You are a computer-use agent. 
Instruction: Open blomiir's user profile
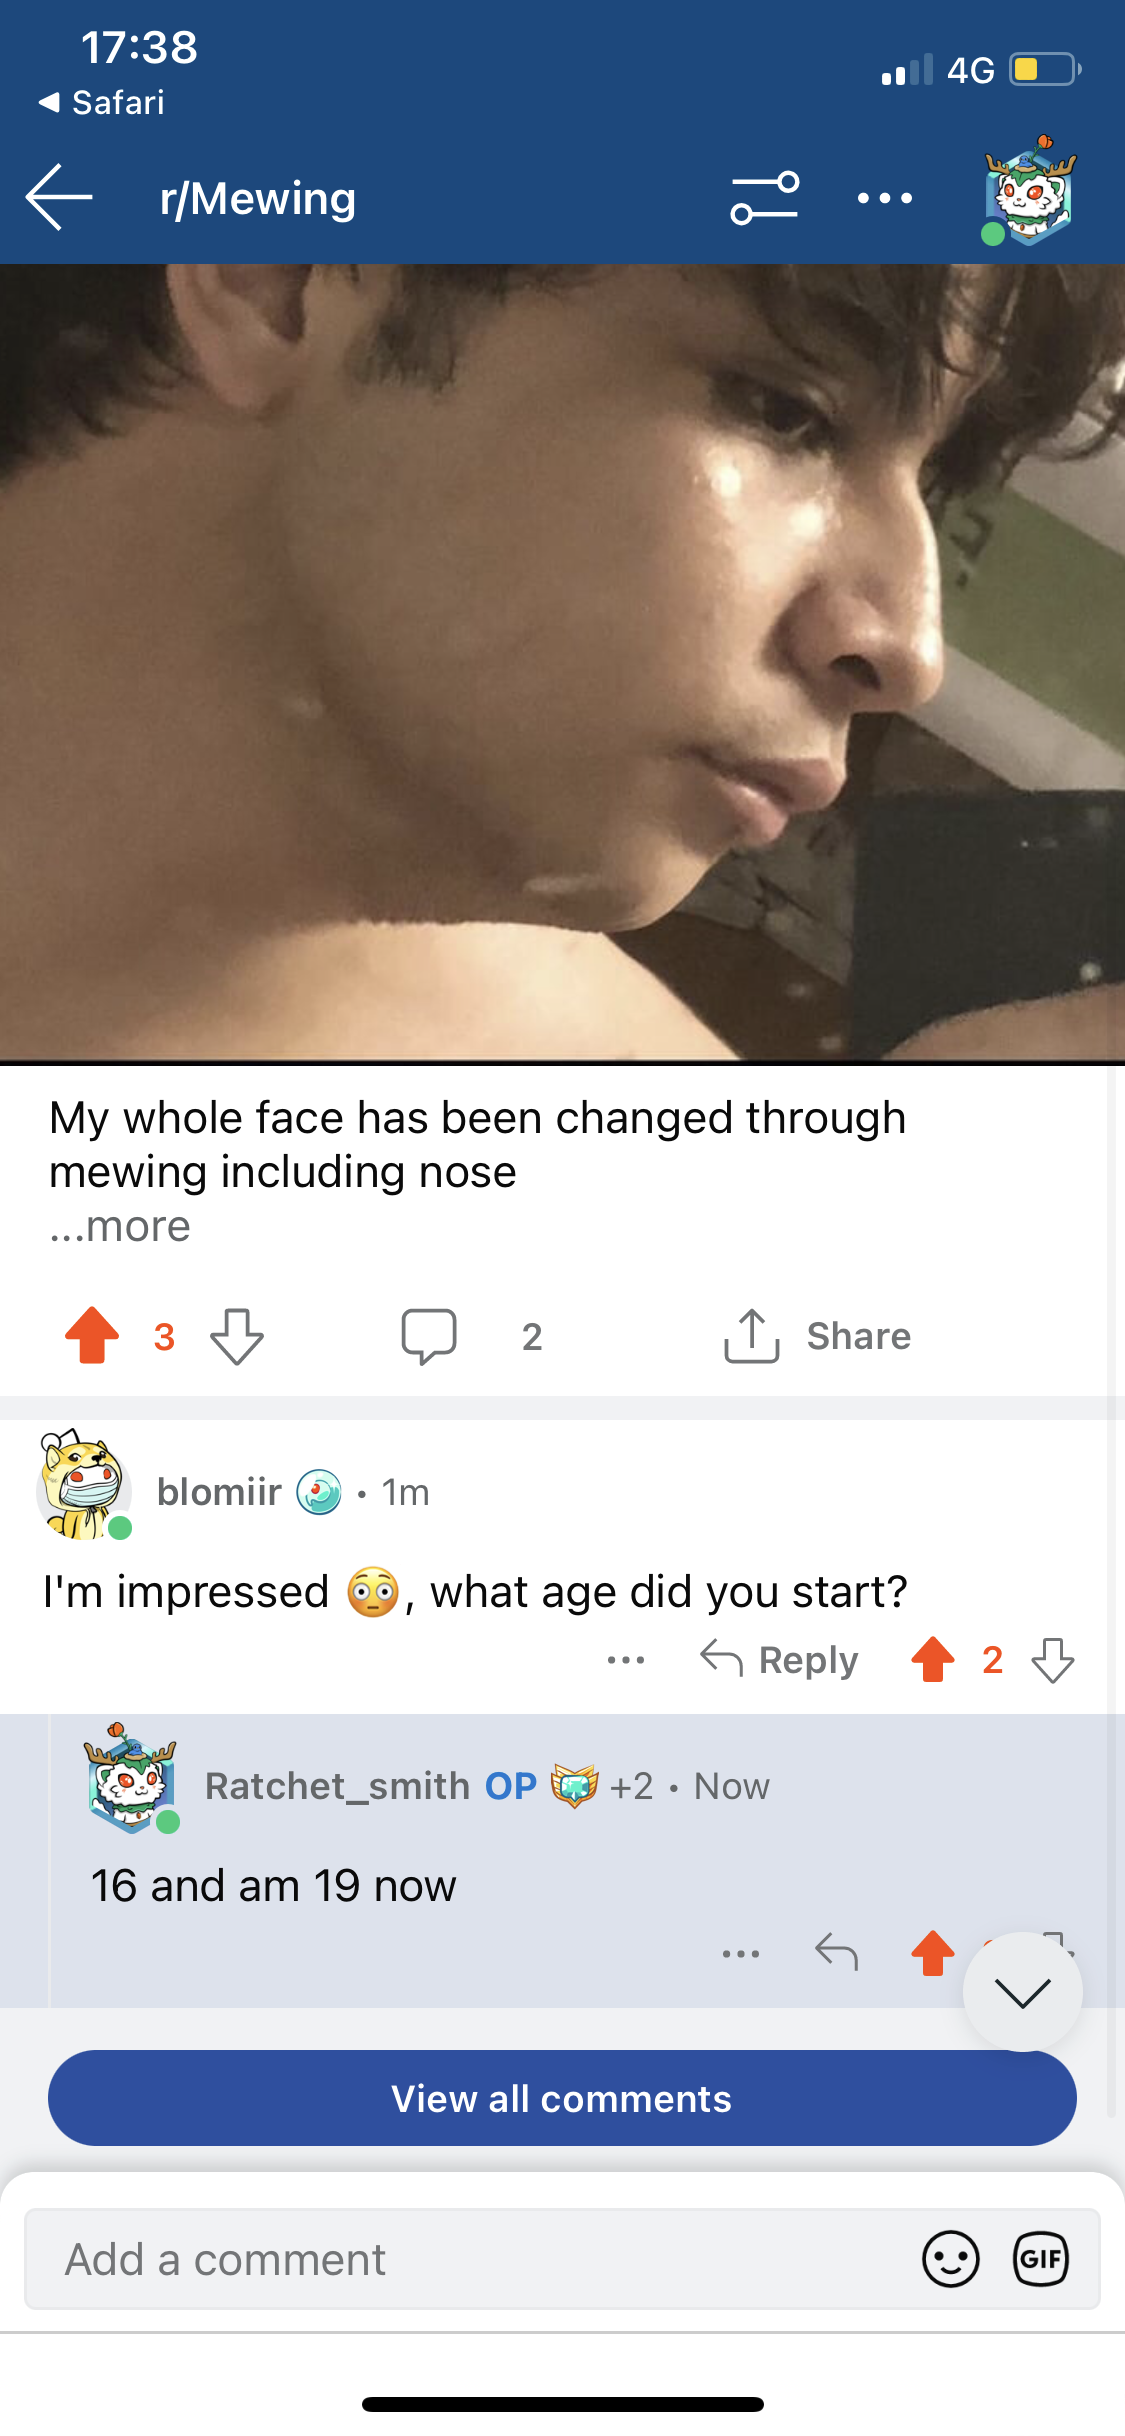pyautogui.click(x=219, y=1492)
